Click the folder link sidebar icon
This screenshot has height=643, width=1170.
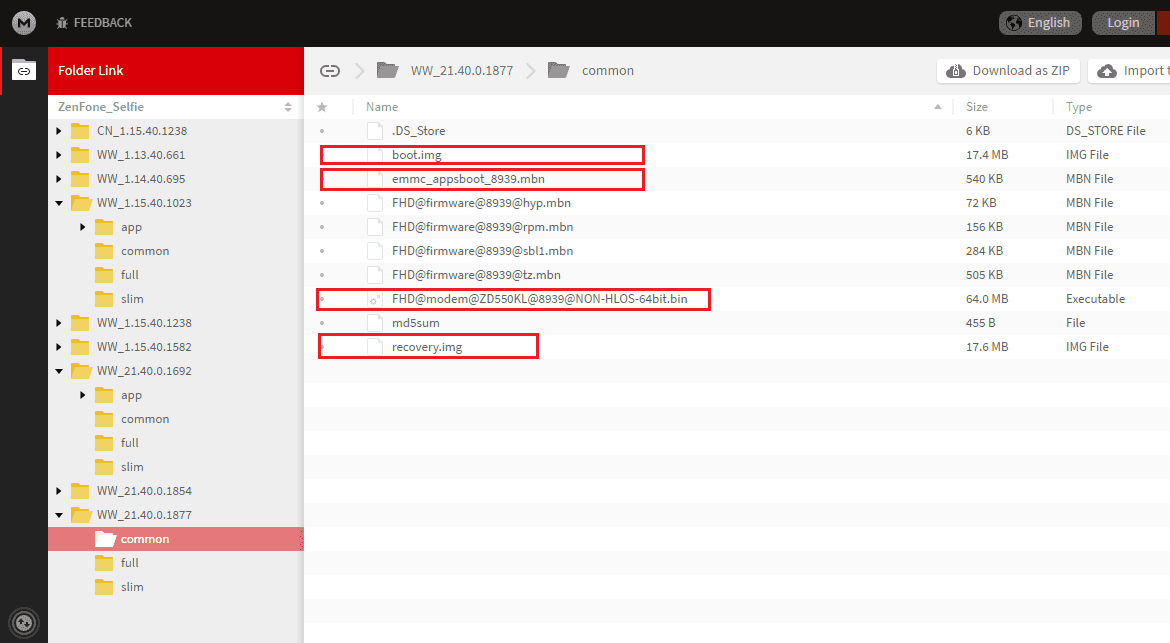pyautogui.click(x=24, y=70)
